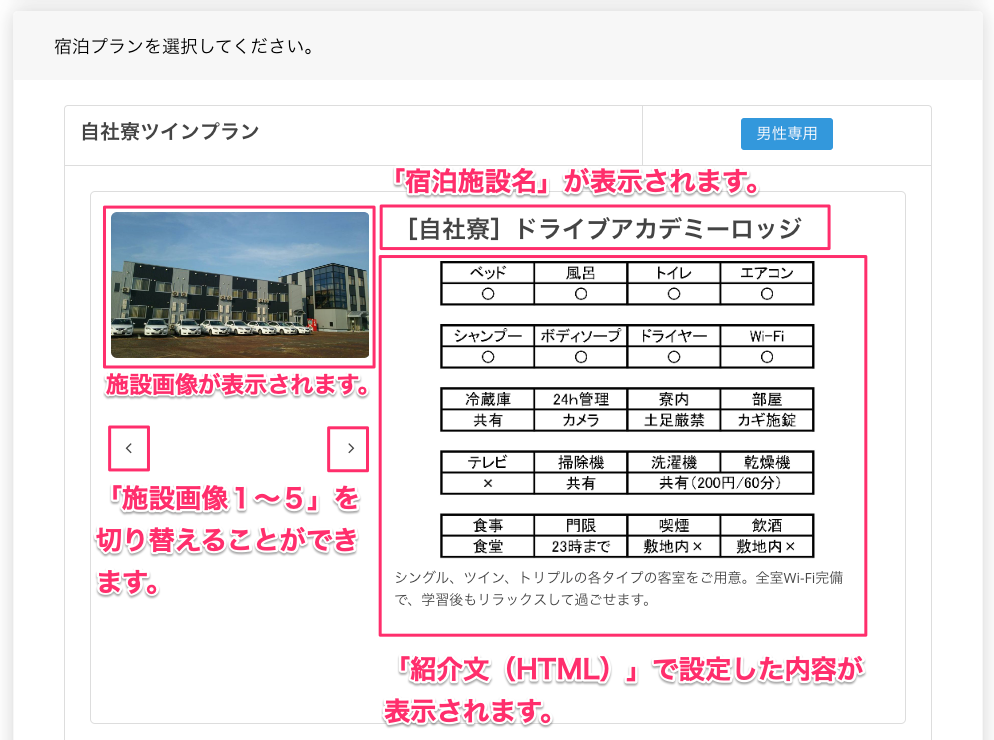Image resolution: width=994 pixels, height=740 pixels.
Task: Click the 男性専用 blue badge
Action: click(x=786, y=134)
